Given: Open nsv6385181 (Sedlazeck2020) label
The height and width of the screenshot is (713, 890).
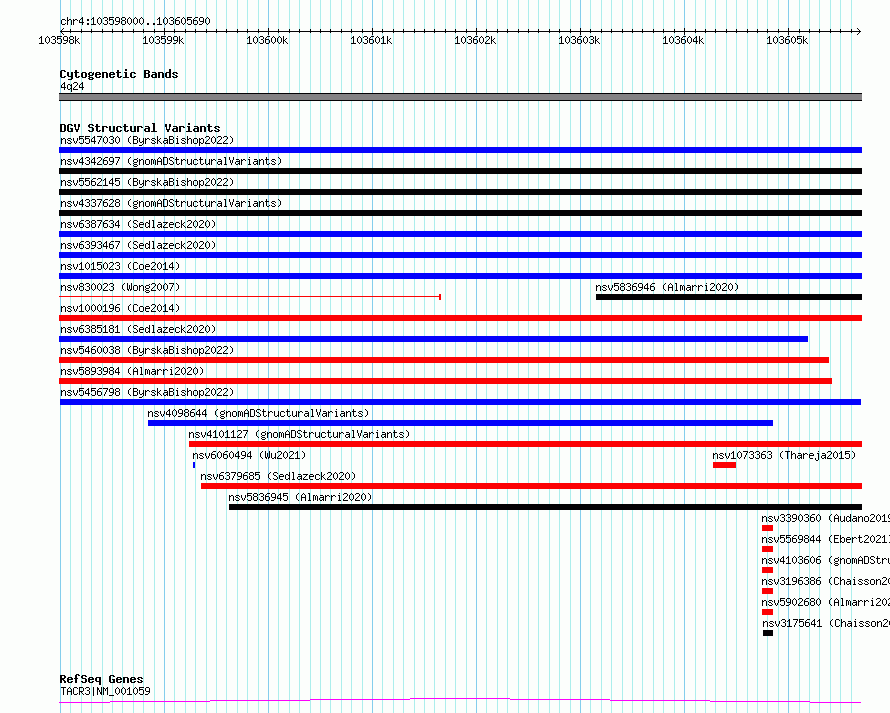Looking at the screenshot, I should click(x=138, y=329).
